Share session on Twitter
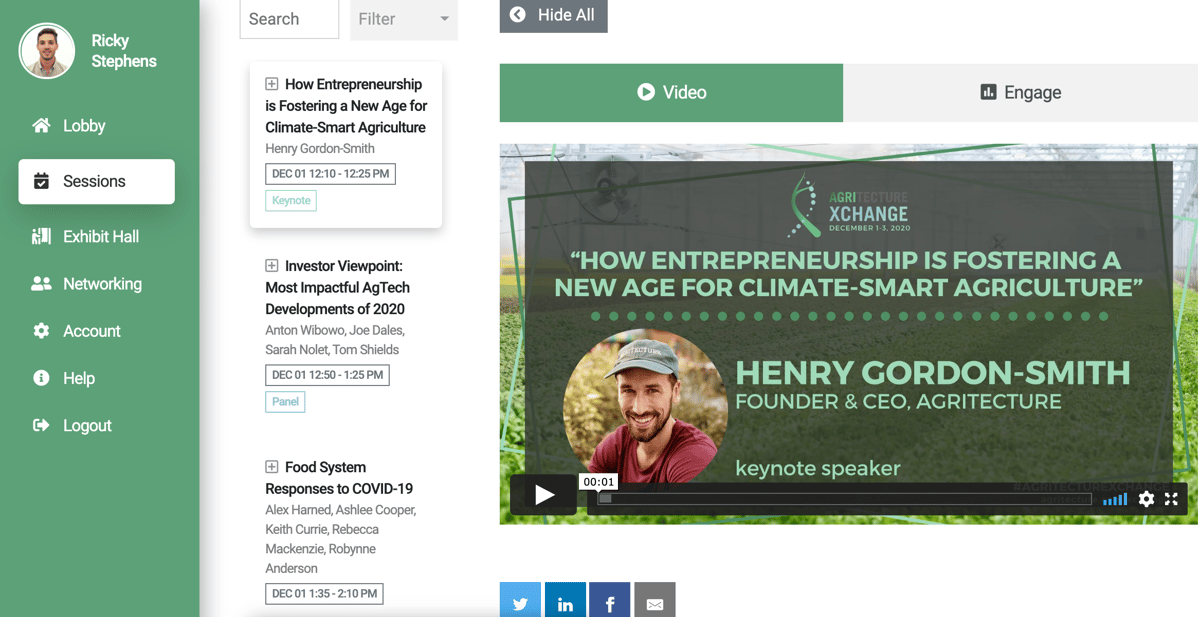 (520, 601)
